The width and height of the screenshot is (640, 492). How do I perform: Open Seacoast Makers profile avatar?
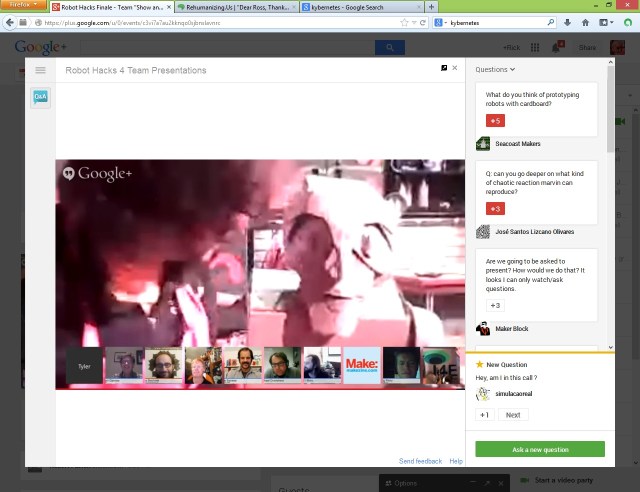tap(483, 143)
